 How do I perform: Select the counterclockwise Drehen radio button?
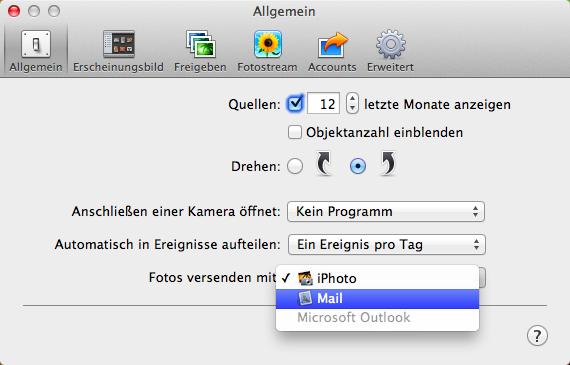coord(295,166)
